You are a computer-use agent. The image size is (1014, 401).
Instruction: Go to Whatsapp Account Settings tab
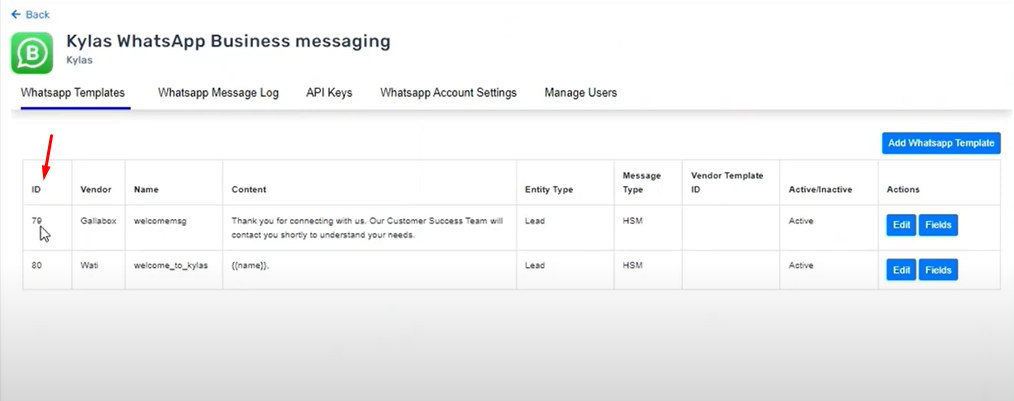click(448, 92)
